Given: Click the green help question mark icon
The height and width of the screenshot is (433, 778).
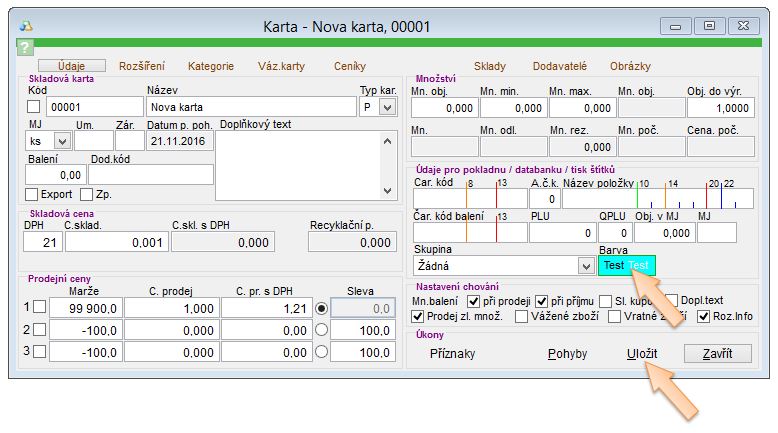Looking at the screenshot, I should 25,47.
